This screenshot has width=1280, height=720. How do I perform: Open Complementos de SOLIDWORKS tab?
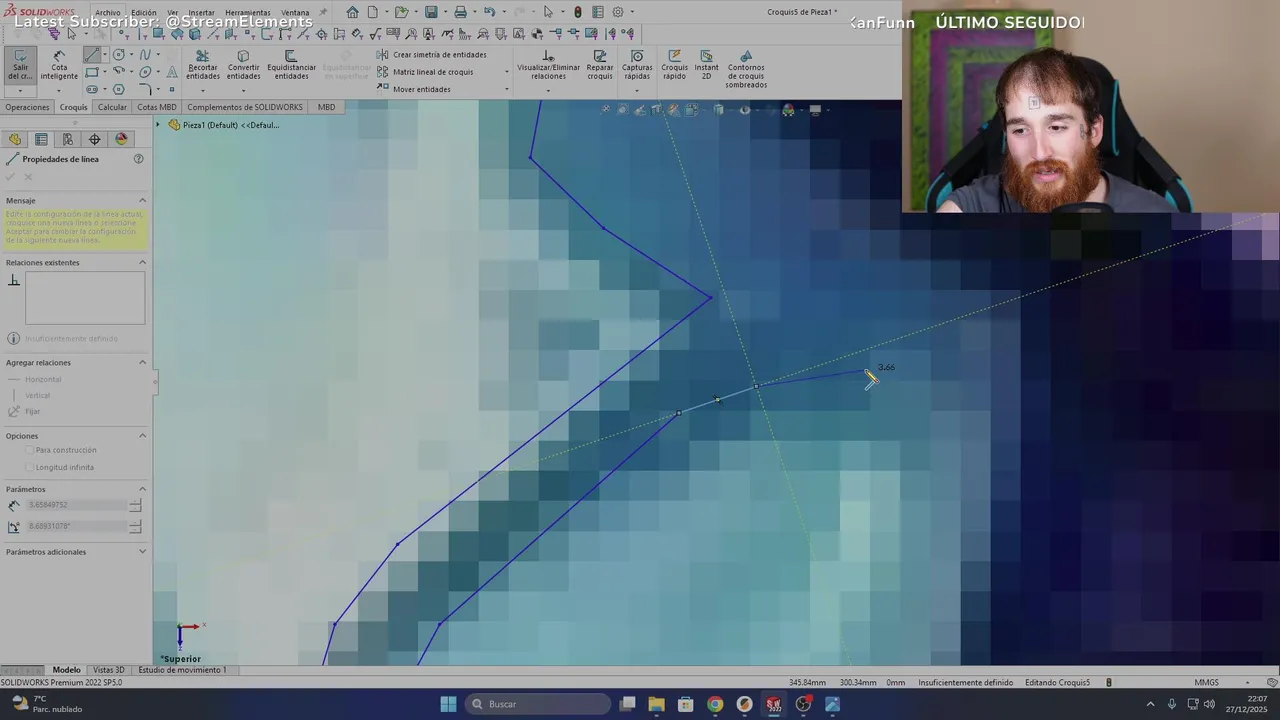[x=244, y=107]
